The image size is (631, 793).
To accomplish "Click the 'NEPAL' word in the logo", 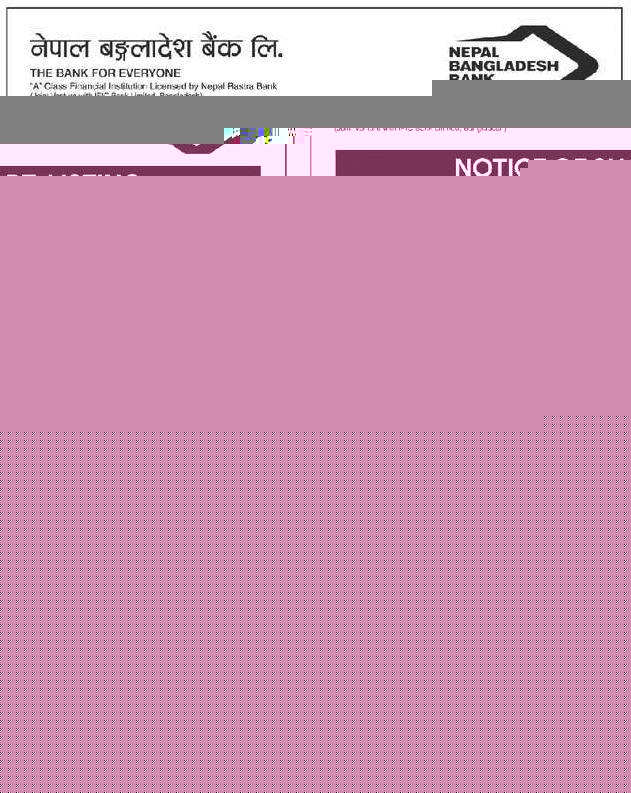I will click(473, 52).
